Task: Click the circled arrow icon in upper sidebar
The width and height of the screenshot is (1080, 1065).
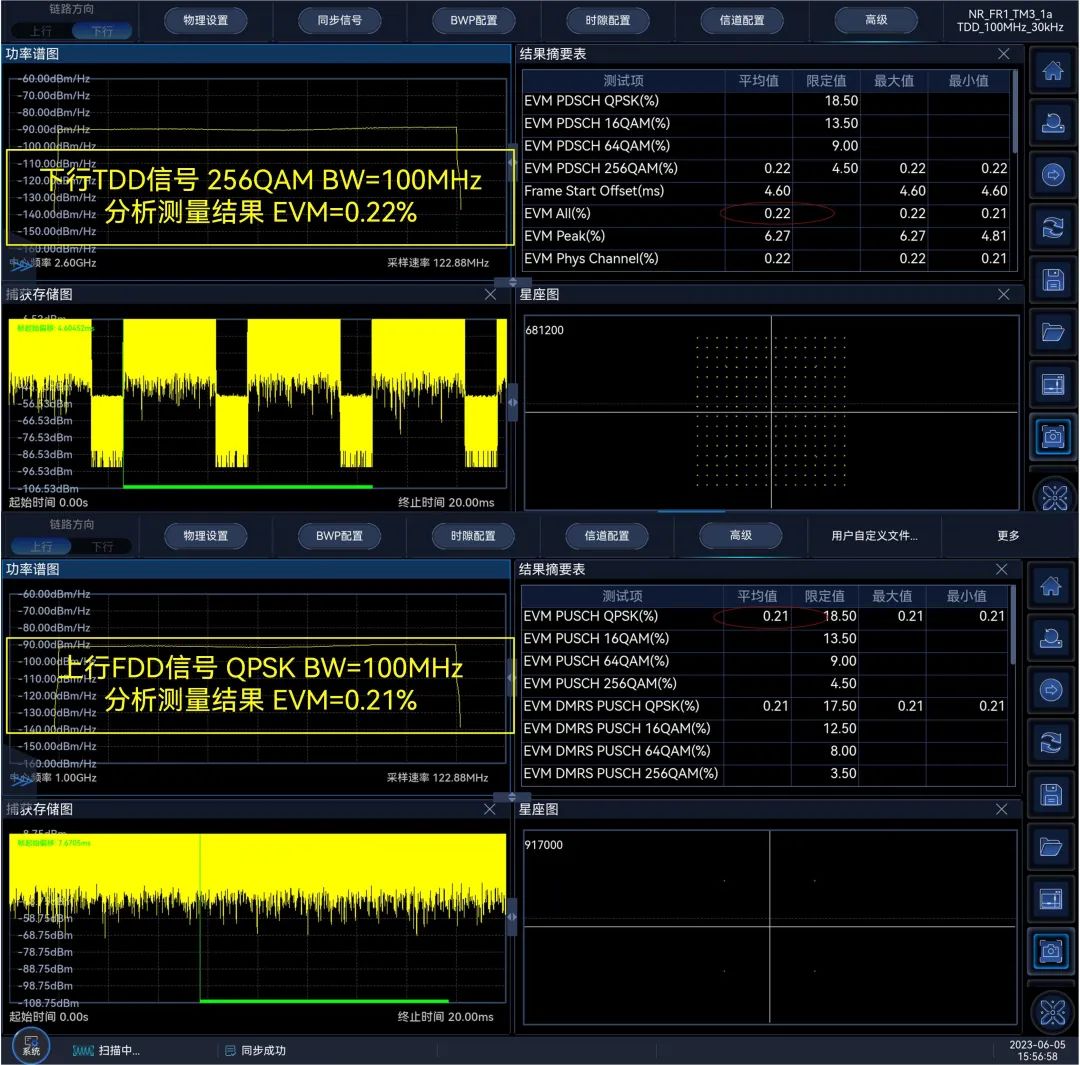Action: click(x=1052, y=175)
